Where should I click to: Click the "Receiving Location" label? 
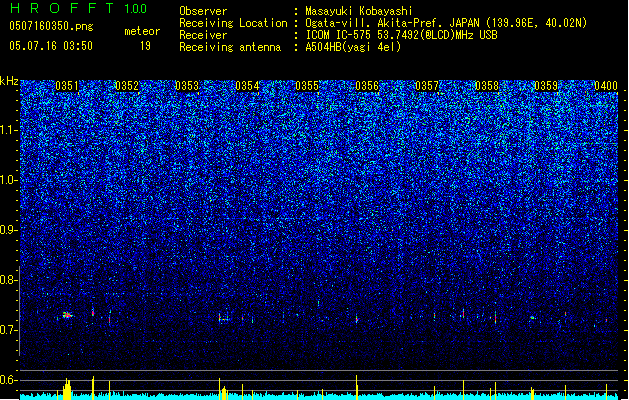(x=233, y=23)
